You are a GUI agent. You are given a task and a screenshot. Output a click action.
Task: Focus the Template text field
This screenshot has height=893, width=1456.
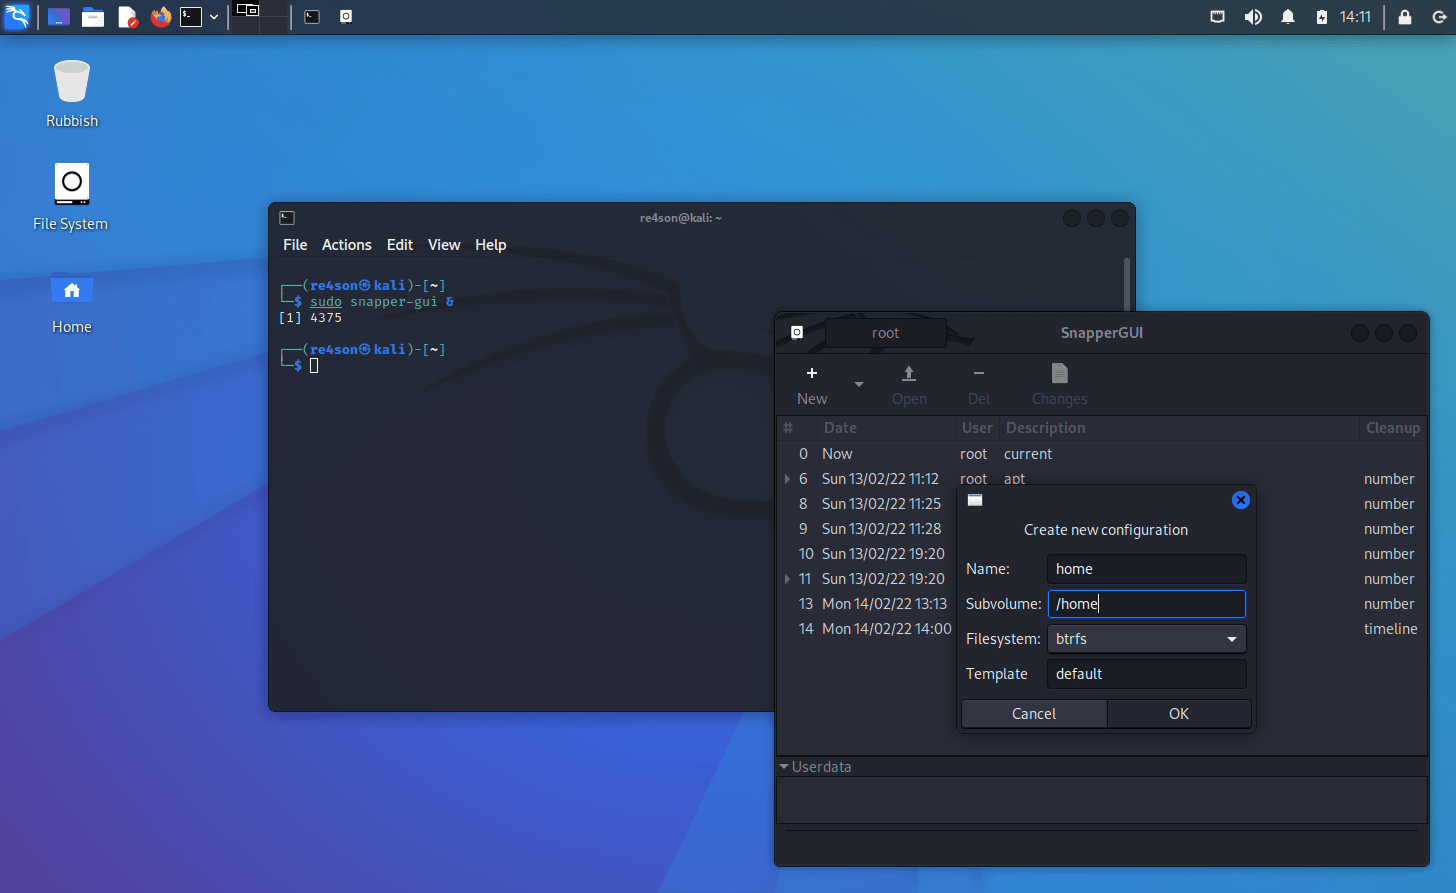1146,674
